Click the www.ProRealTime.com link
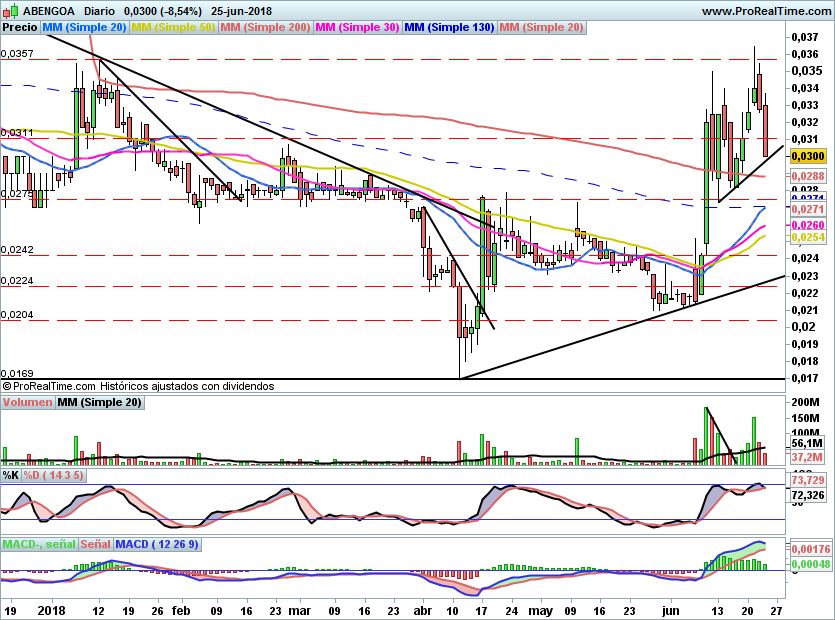The height and width of the screenshot is (620, 835). (x=767, y=11)
